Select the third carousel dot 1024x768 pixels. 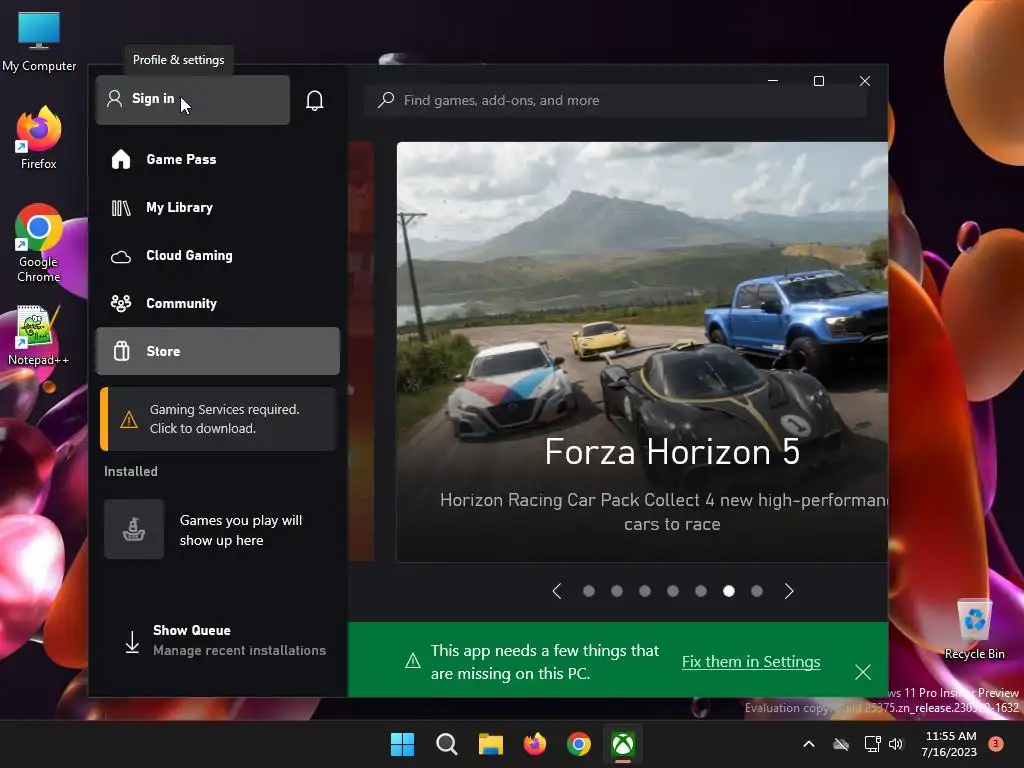point(645,591)
